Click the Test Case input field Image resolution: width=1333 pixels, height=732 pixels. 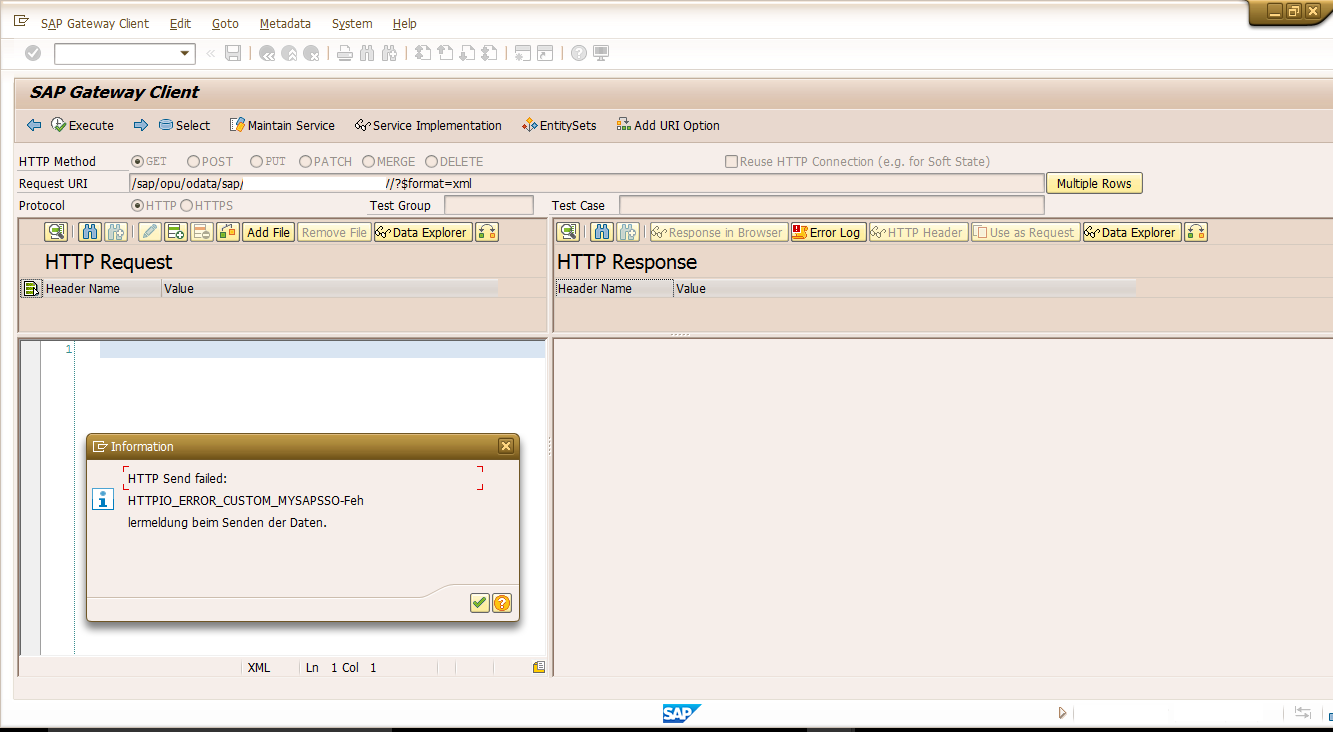(832, 205)
